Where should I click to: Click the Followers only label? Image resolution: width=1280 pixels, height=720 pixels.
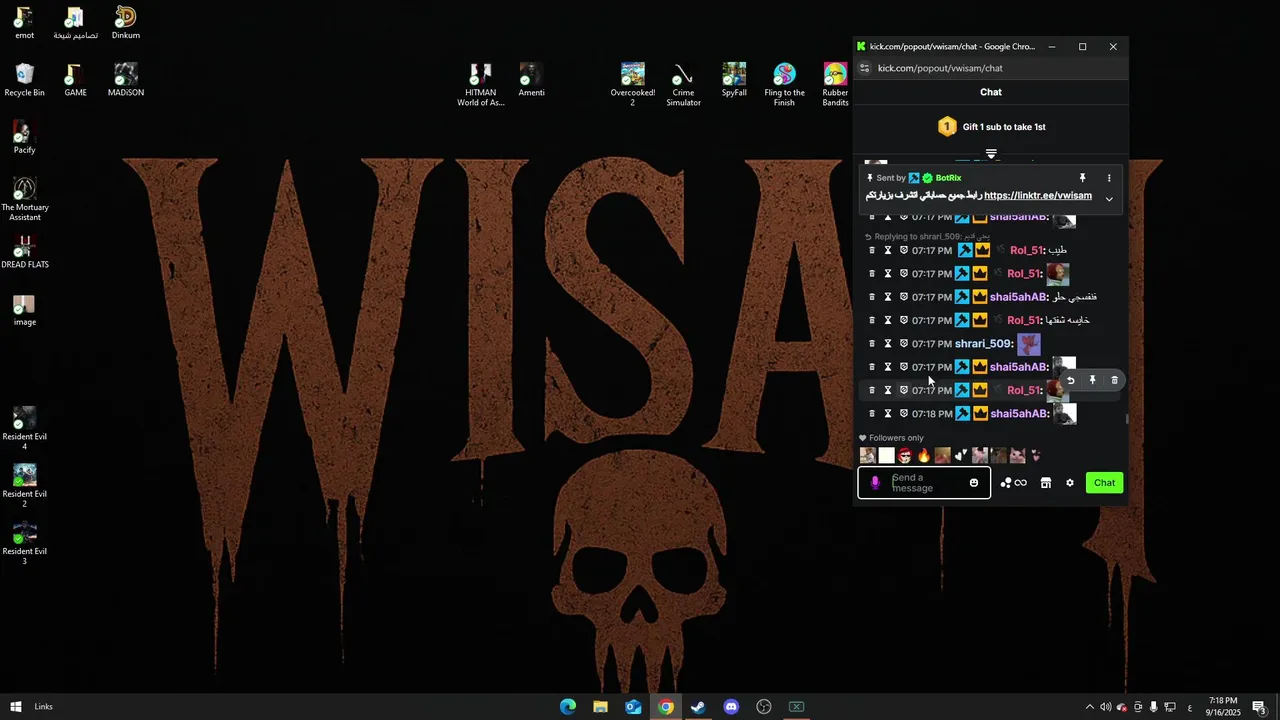click(896, 438)
